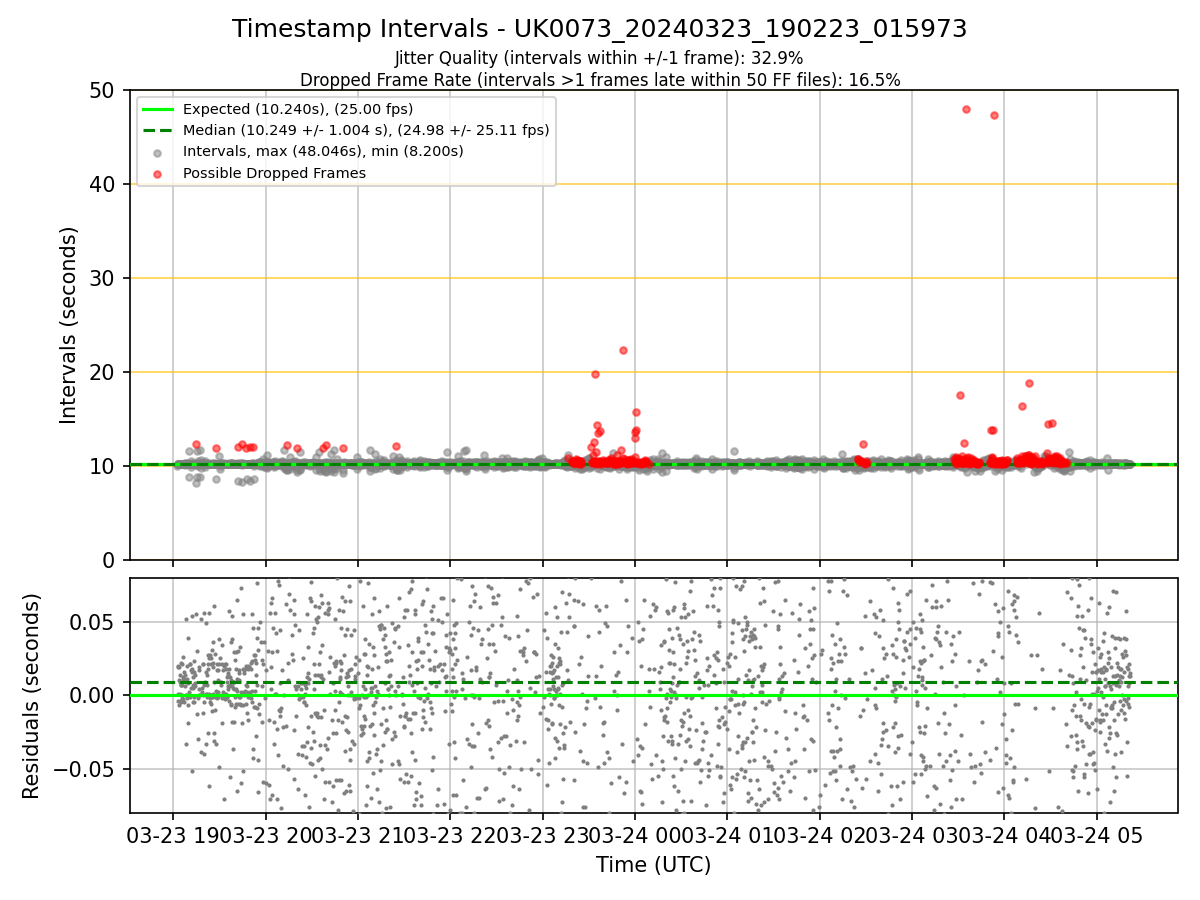This screenshot has width=1200, height=900.
Task: Click the "Time (UTC)" x-axis label
Action: tap(653, 865)
